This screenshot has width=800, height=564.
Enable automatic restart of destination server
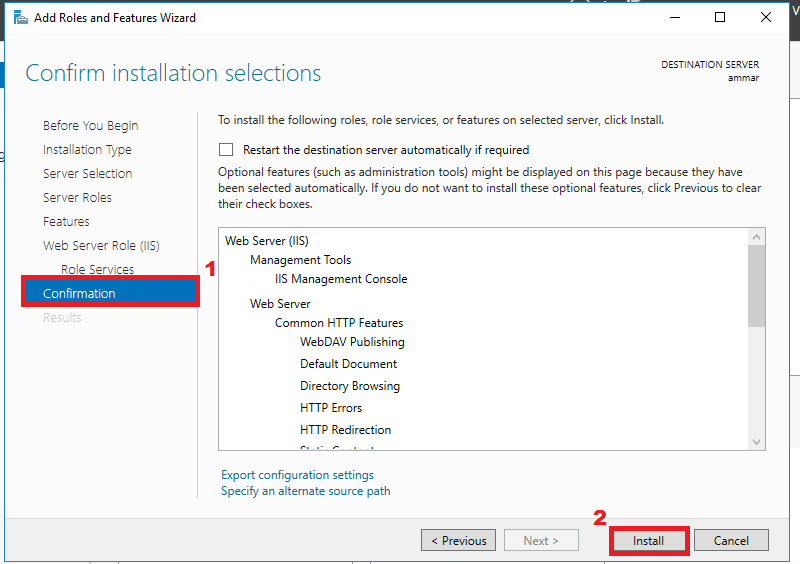pyautogui.click(x=226, y=150)
